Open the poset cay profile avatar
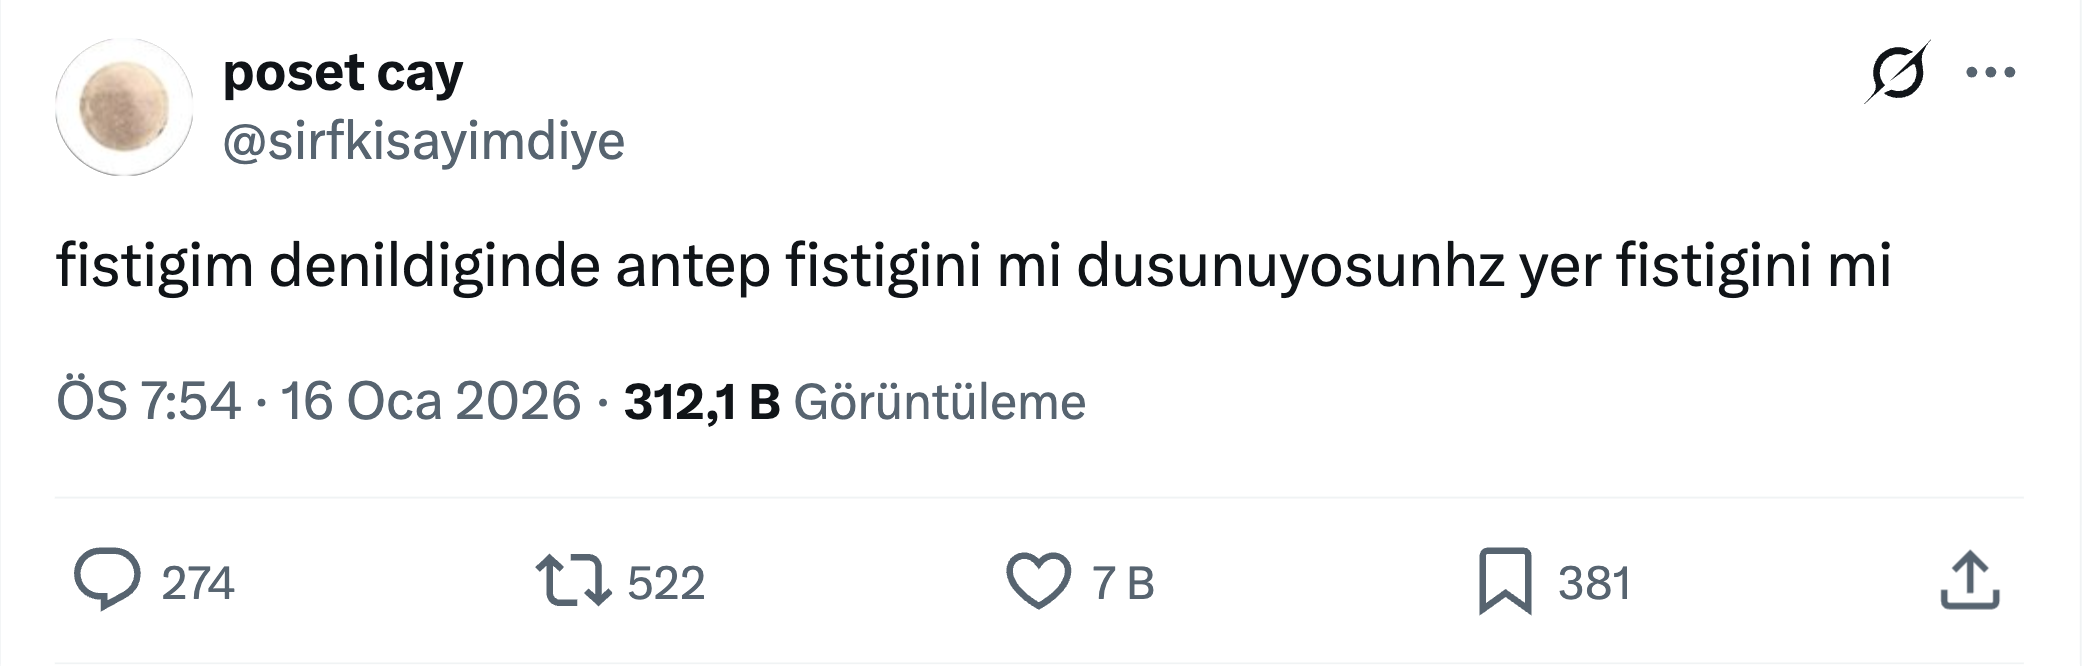The image size is (2084, 666). (124, 108)
